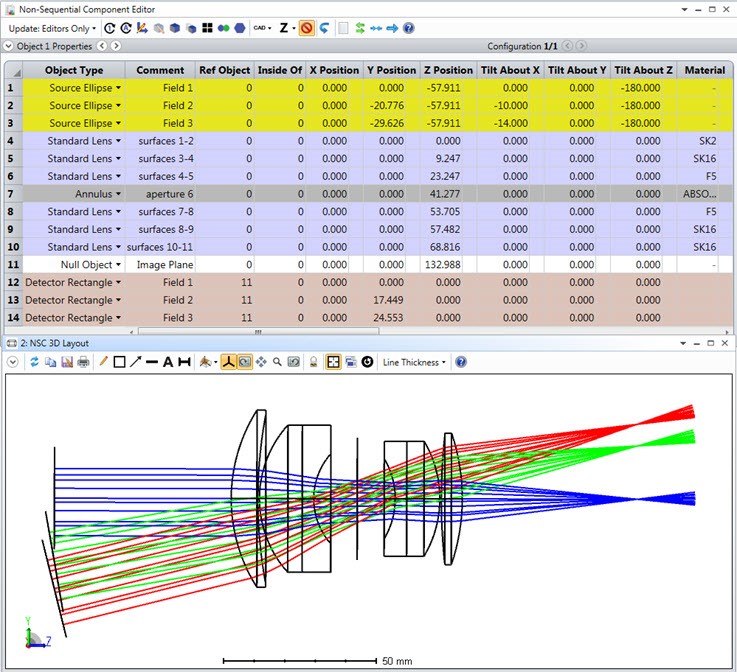Toggle the rotate view button in layout
Image resolution: width=737 pixels, height=672 pixels.
[x=244, y=362]
